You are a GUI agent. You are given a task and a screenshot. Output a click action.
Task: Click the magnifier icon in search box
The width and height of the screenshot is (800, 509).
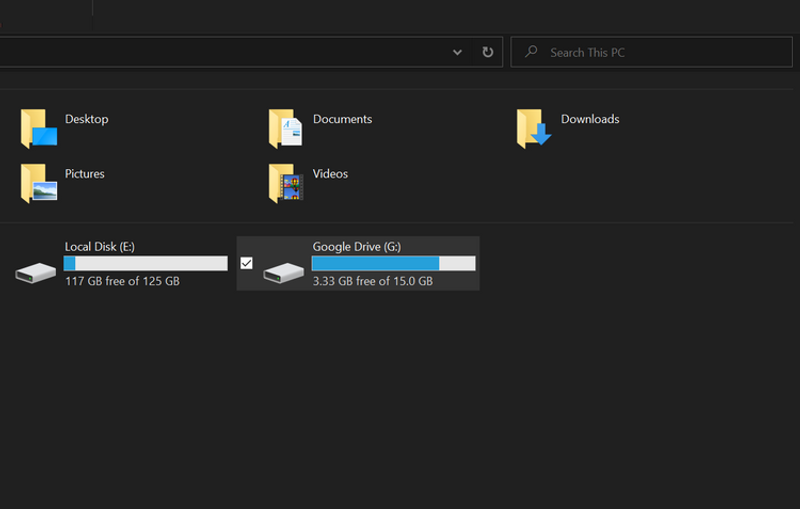tap(531, 52)
